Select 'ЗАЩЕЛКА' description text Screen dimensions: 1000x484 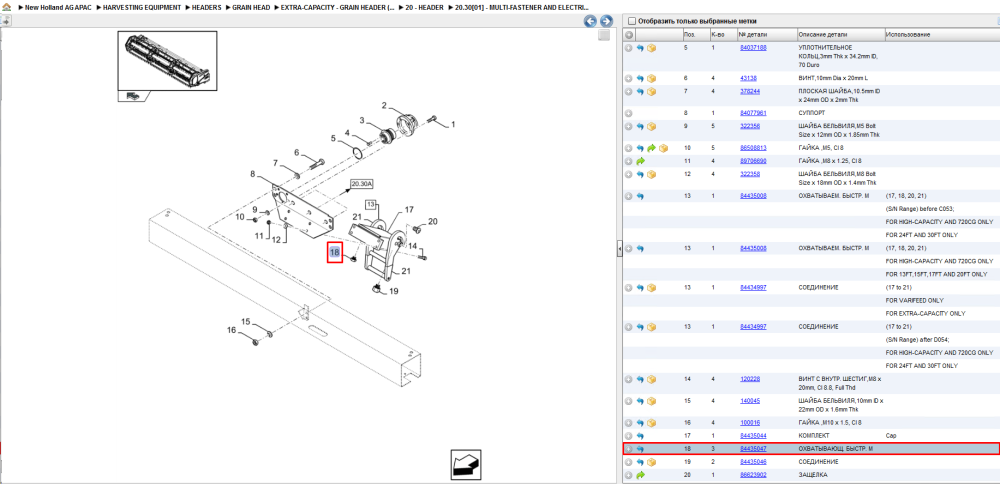click(x=812, y=475)
